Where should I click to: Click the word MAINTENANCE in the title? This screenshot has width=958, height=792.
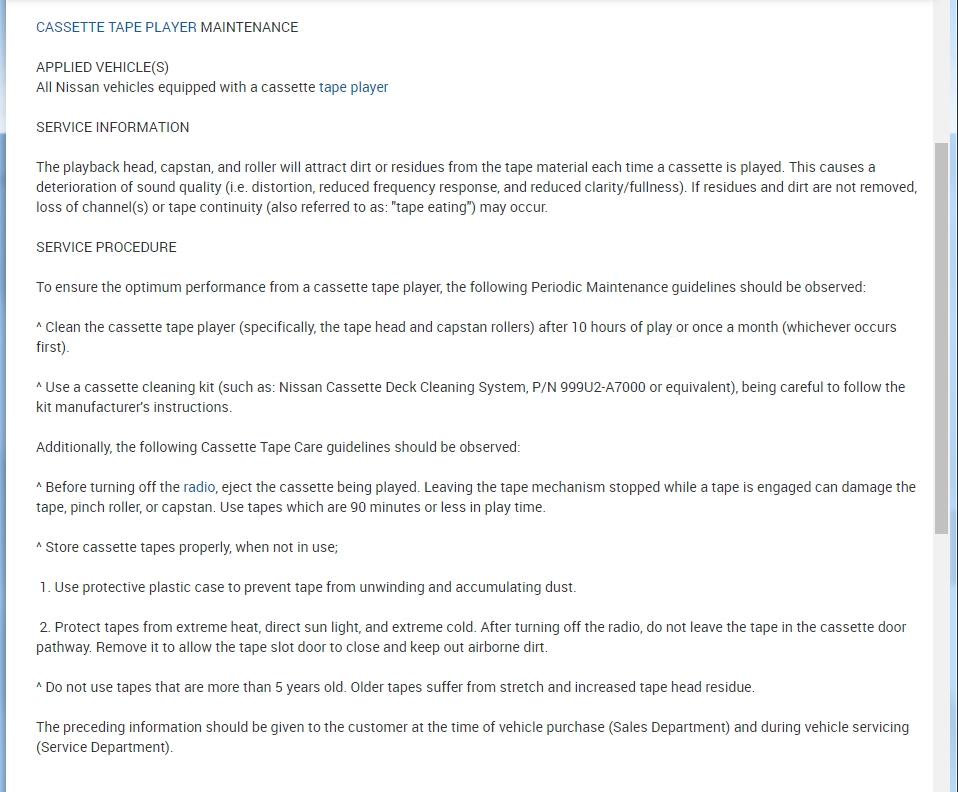coord(249,27)
